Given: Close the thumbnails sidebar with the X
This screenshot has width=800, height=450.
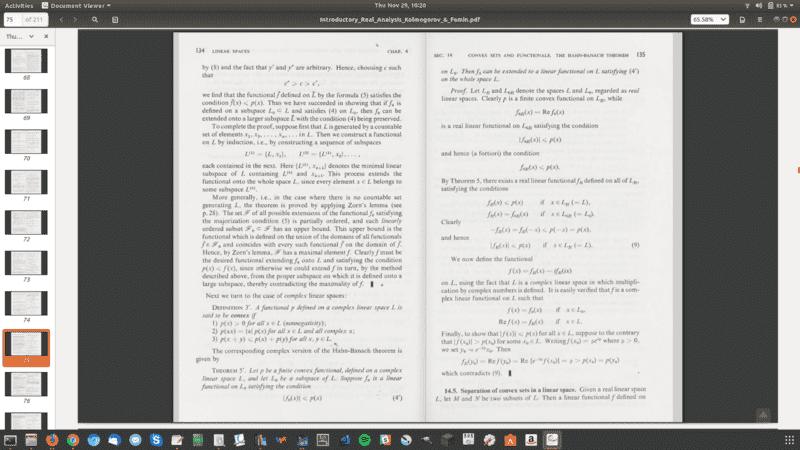Looking at the screenshot, I should tap(46, 37).
